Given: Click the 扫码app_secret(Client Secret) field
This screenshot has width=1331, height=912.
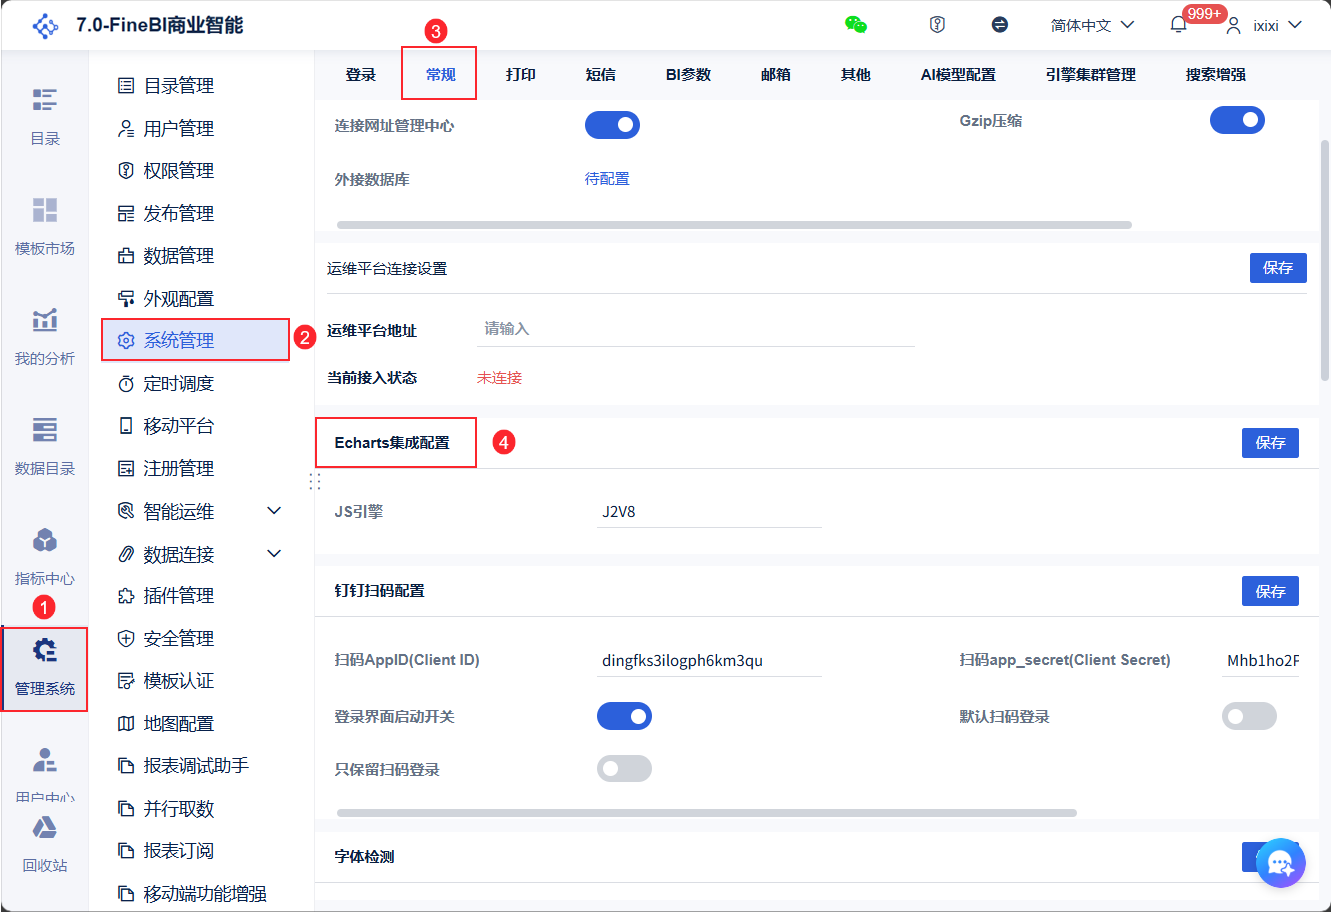Looking at the screenshot, I should click(x=1260, y=661).
